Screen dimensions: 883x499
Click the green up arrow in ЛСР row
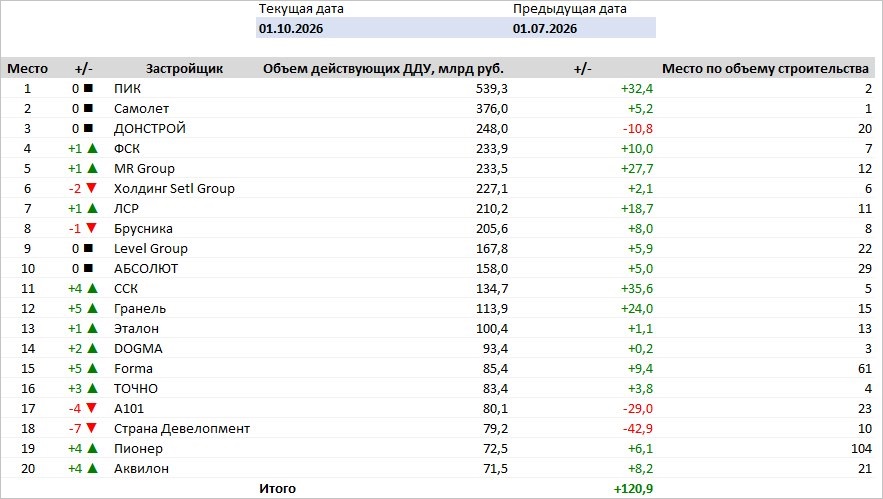click(92, 208)
